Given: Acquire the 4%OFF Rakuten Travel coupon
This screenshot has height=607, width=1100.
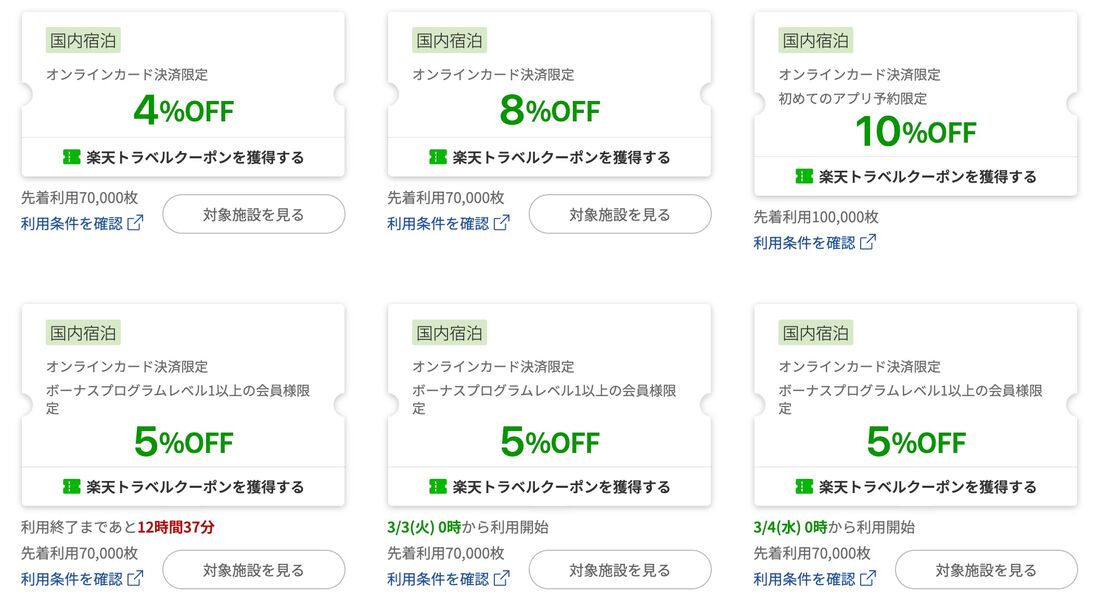Looking at the screenshot, I should click(182, 157).
